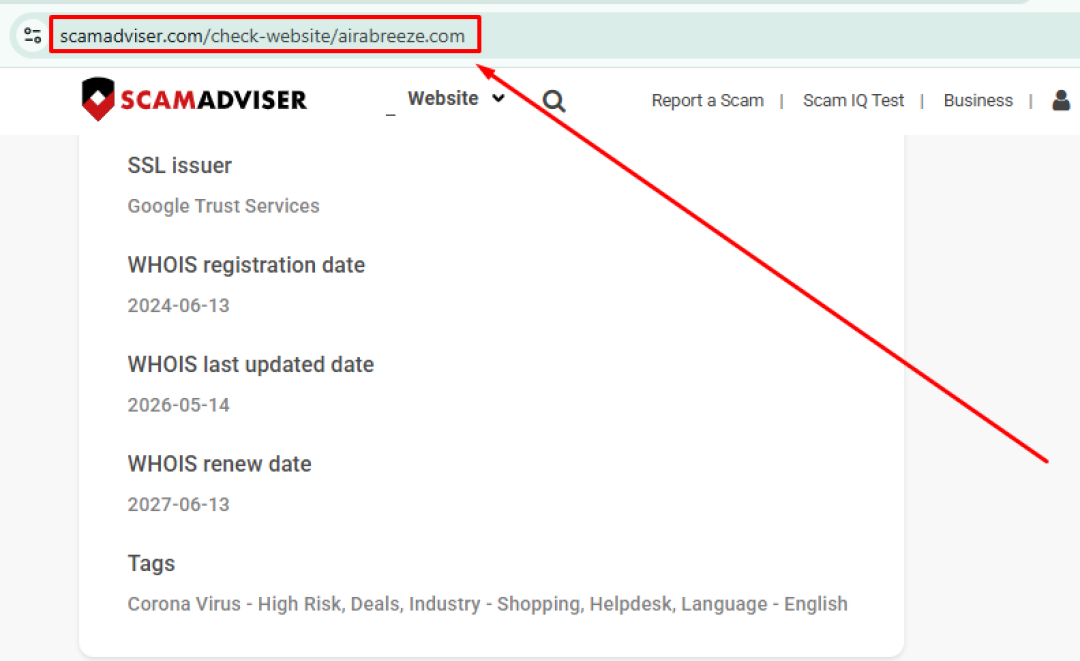Click the magnifier search icon
Viewport: 1080px width, 661px height.
[x=554, y=101]
